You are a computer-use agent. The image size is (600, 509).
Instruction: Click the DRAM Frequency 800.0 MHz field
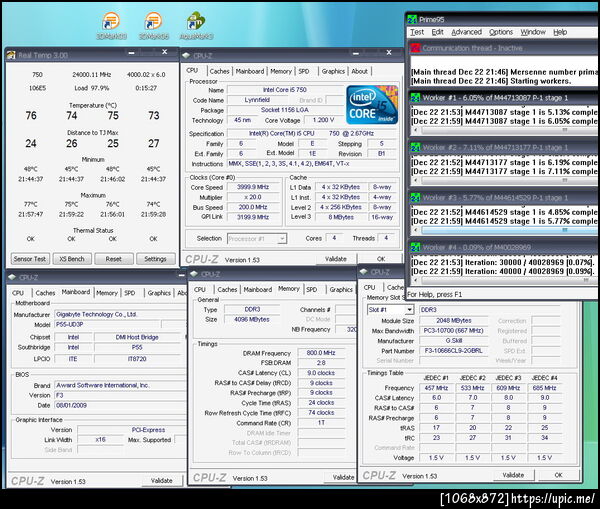click(321, 353)
